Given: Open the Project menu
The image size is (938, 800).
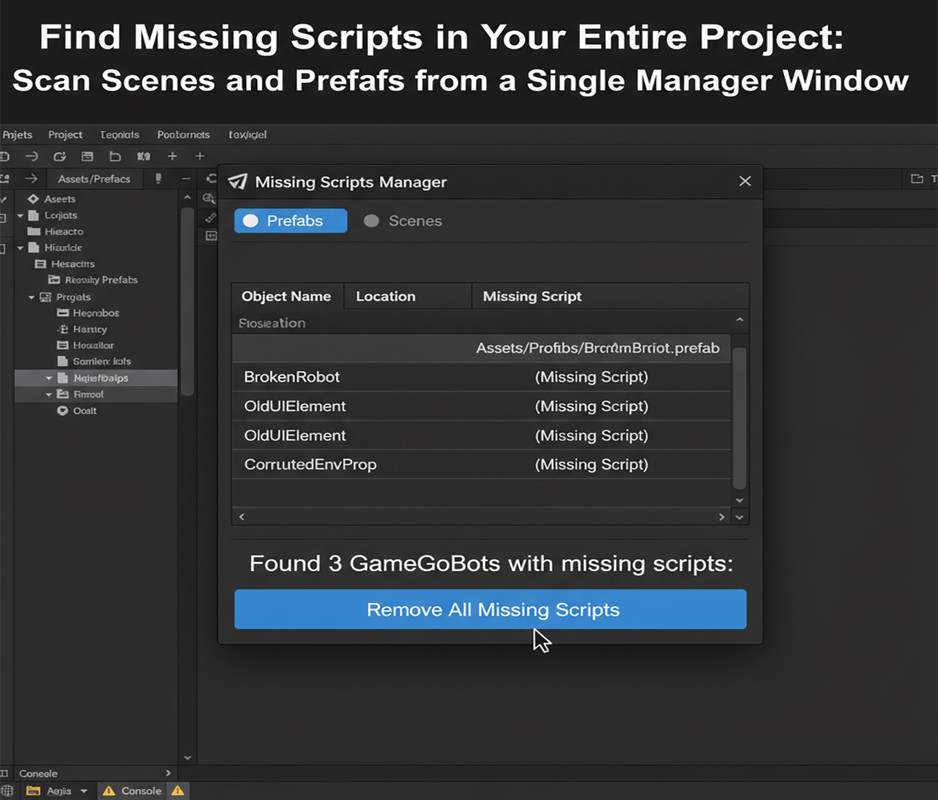Looking at the screenshot, I should pyautogui.click(x=65, y=134).
